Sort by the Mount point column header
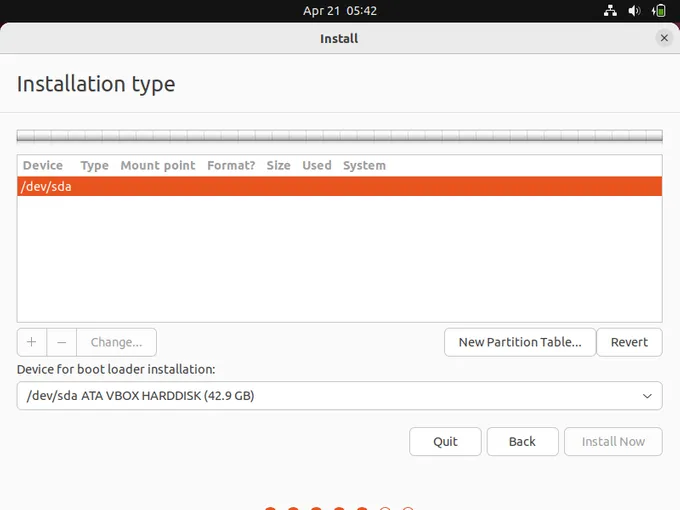Image resolution: width=680 pixels, height=510 pixels. click(x=158, y=165)
